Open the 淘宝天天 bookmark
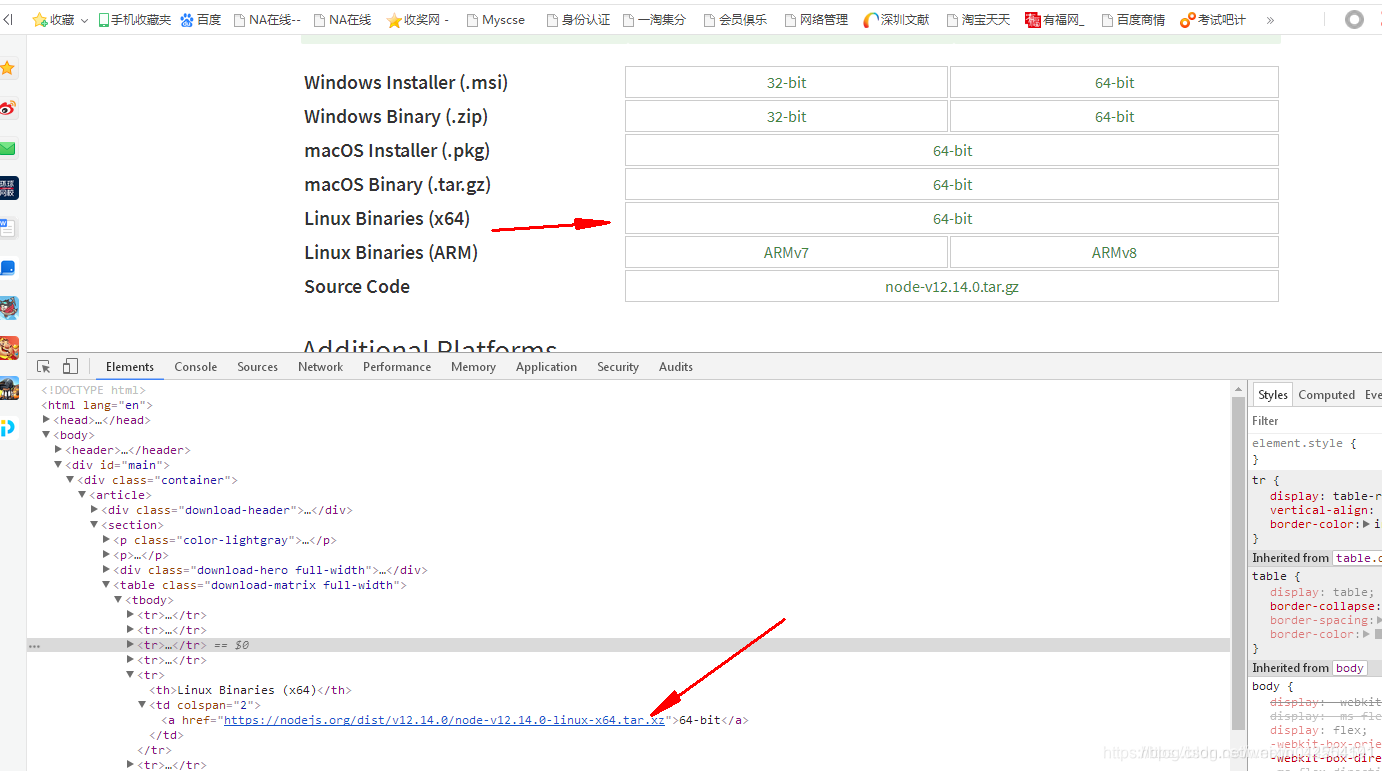This screenshot has width=1382, height=771. [978, 20]
